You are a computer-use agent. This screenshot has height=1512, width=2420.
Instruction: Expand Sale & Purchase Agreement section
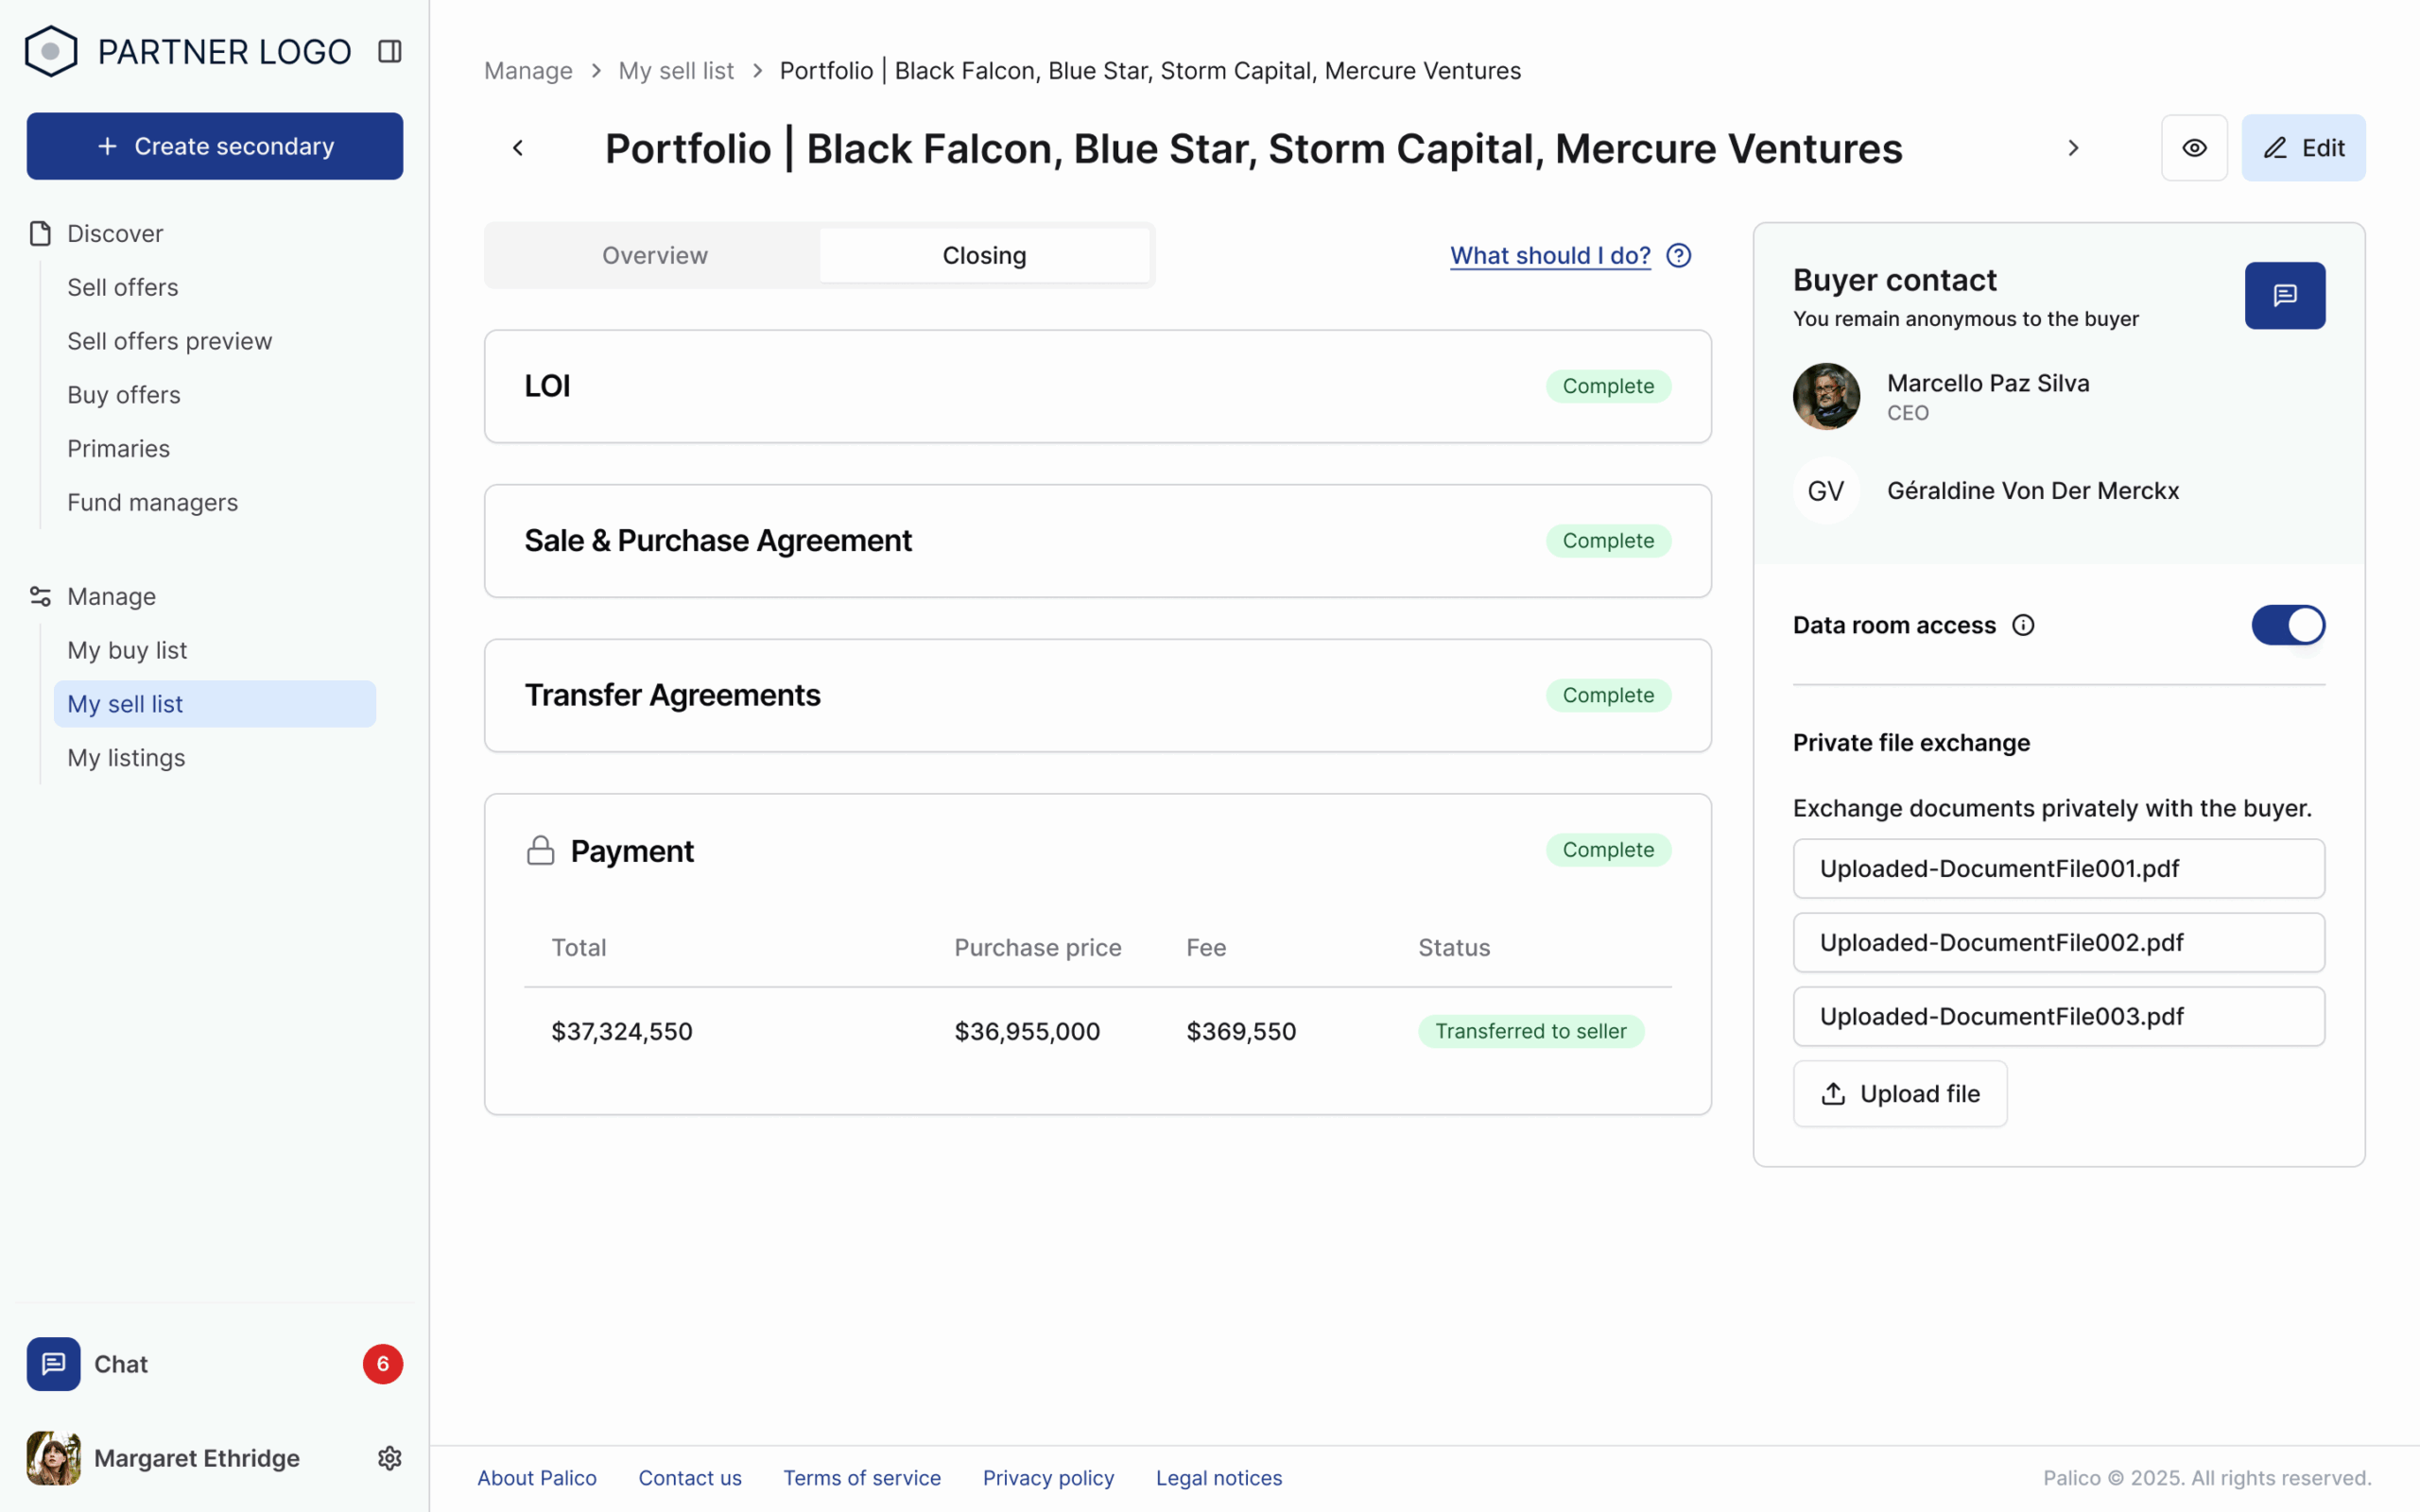1097,541
